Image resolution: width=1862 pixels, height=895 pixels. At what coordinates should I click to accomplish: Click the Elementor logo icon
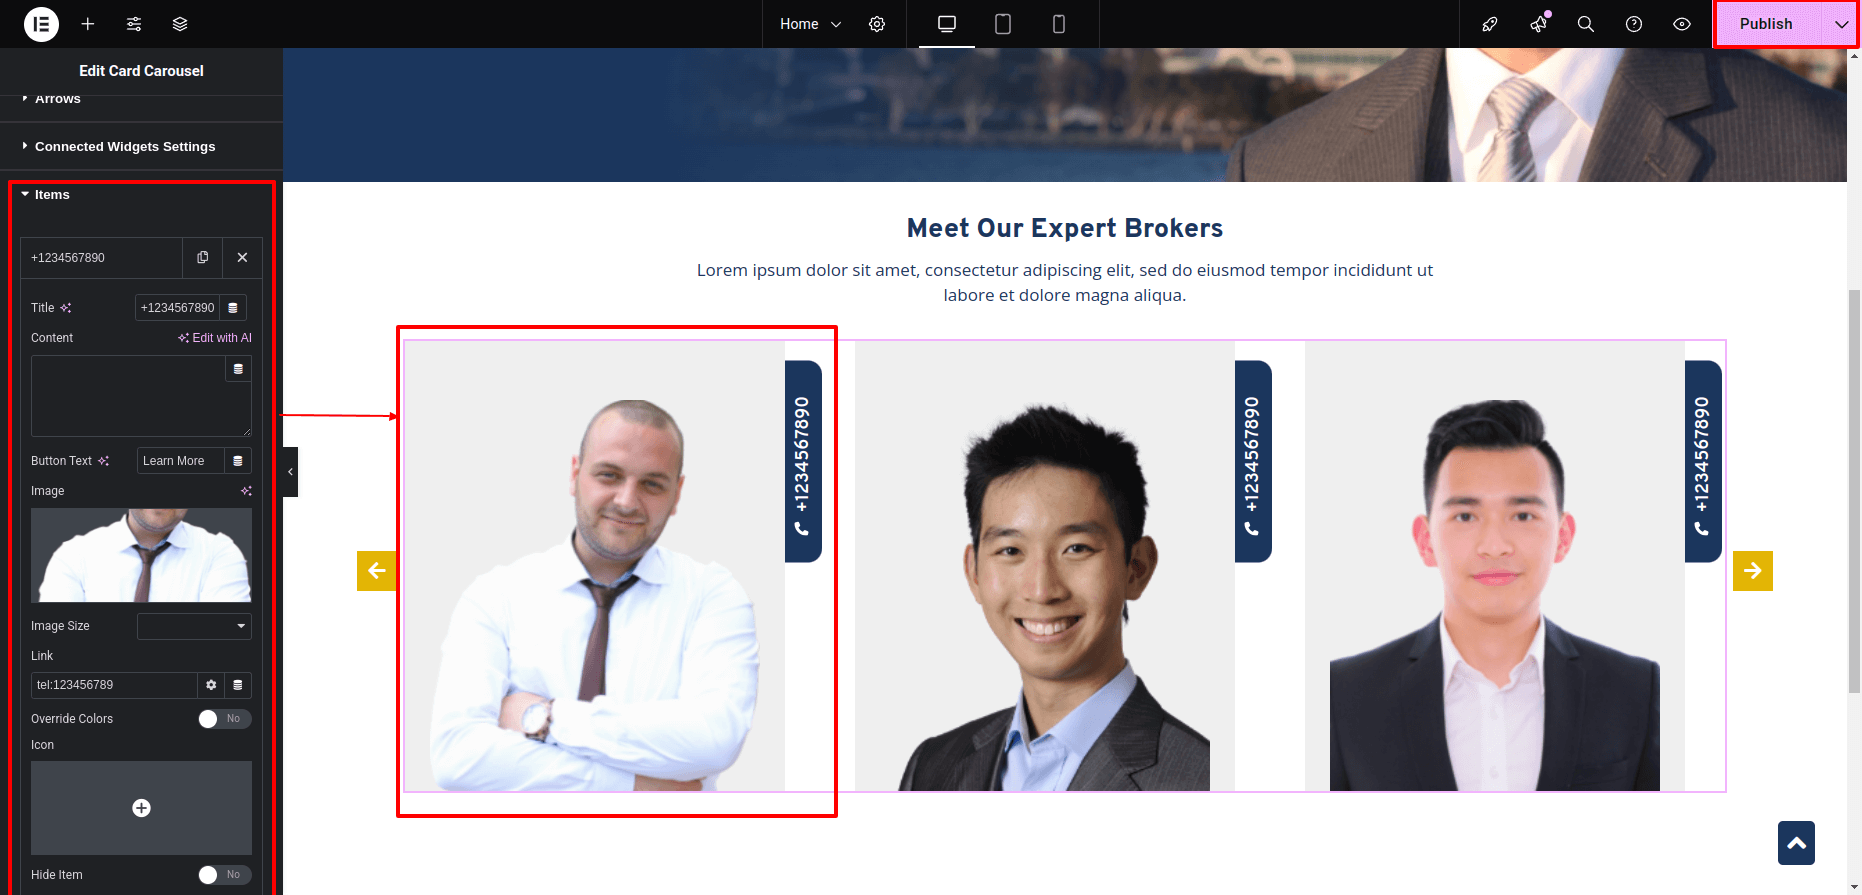41,24
